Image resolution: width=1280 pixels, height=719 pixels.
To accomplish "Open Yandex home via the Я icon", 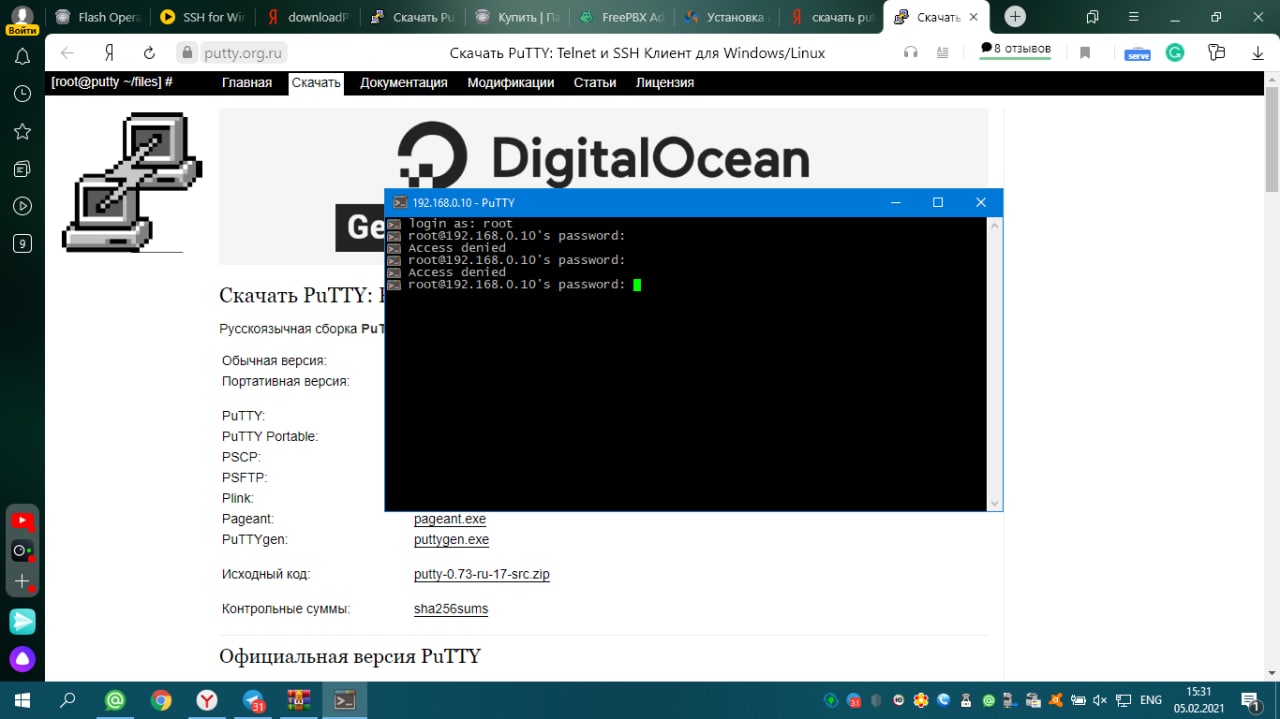I will point(110,53).
